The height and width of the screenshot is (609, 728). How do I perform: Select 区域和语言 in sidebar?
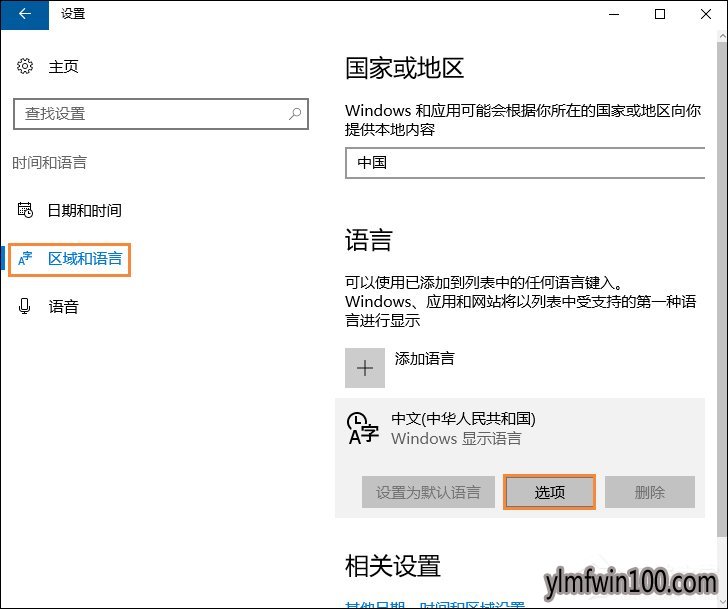pos(70,259)
